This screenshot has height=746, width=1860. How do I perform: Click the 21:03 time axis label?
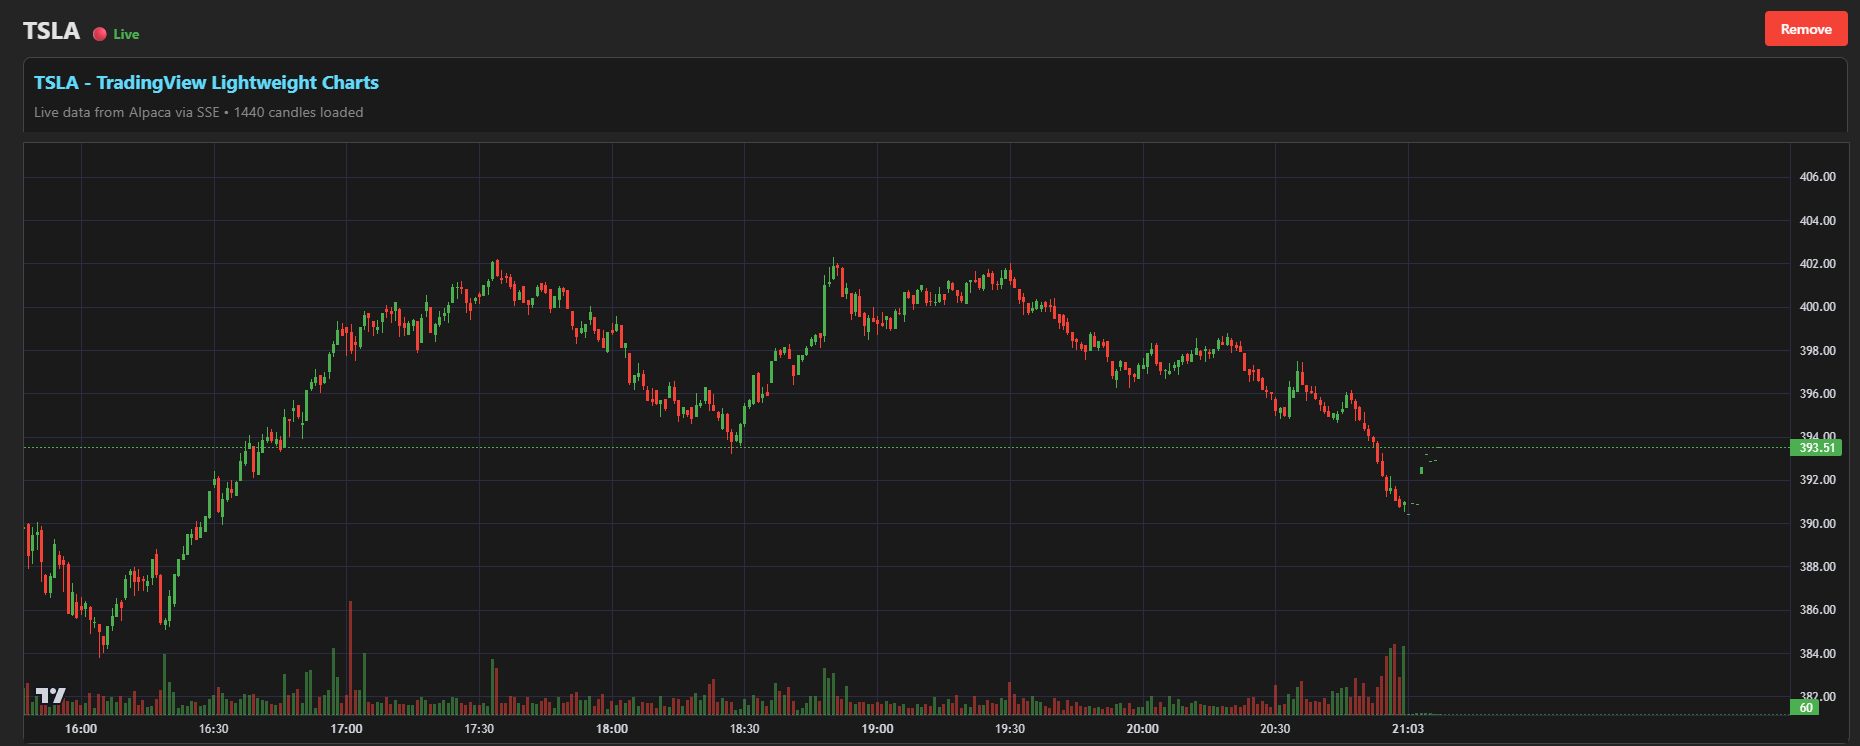1408,729
